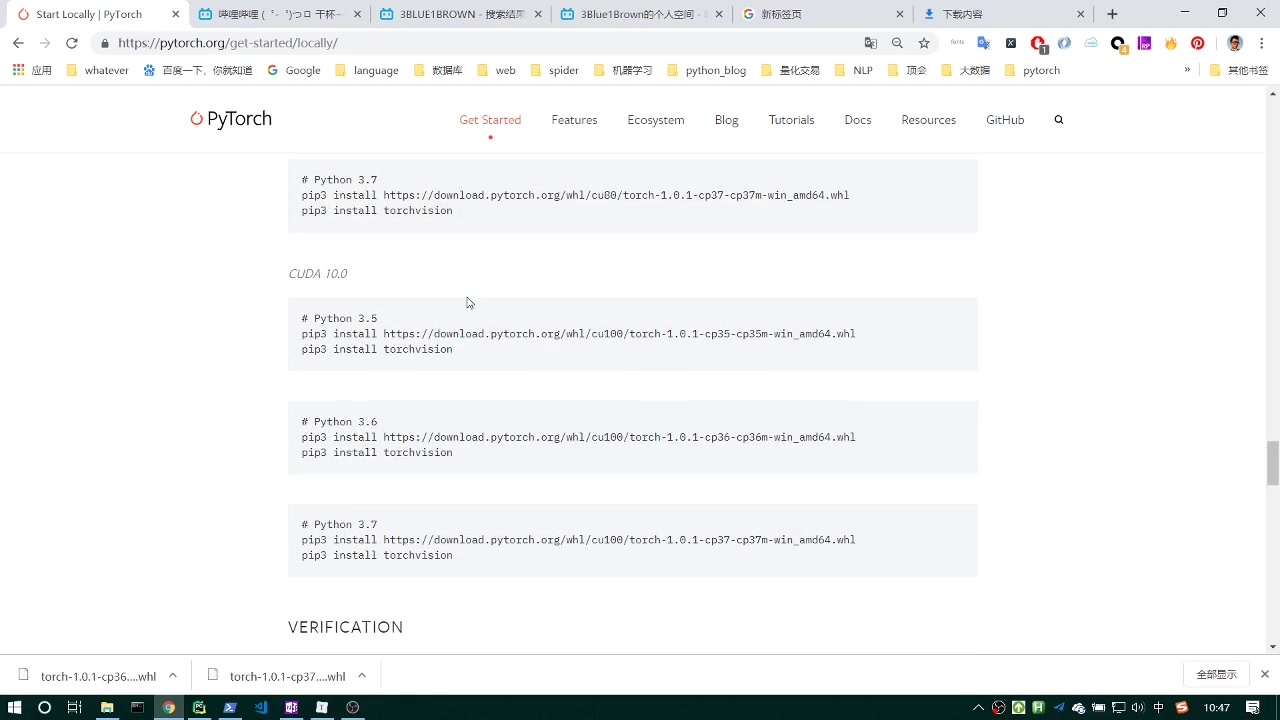This screenshot has height=720, width=1280.
Task: Show hidden system tray icons
Action: 978,707
